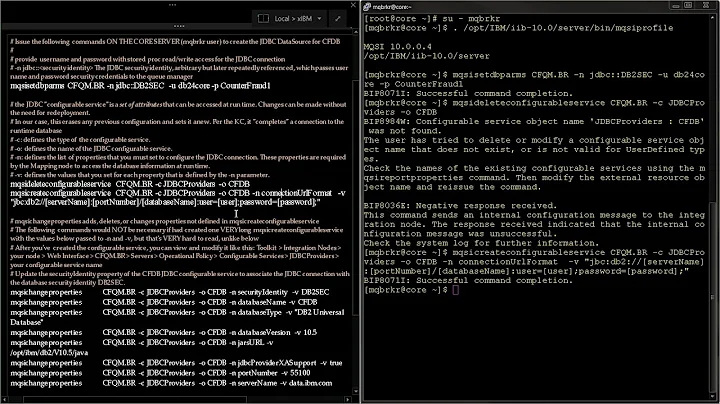
Task: Click the mqbrkr@core terminal title text
Action: 392,7
